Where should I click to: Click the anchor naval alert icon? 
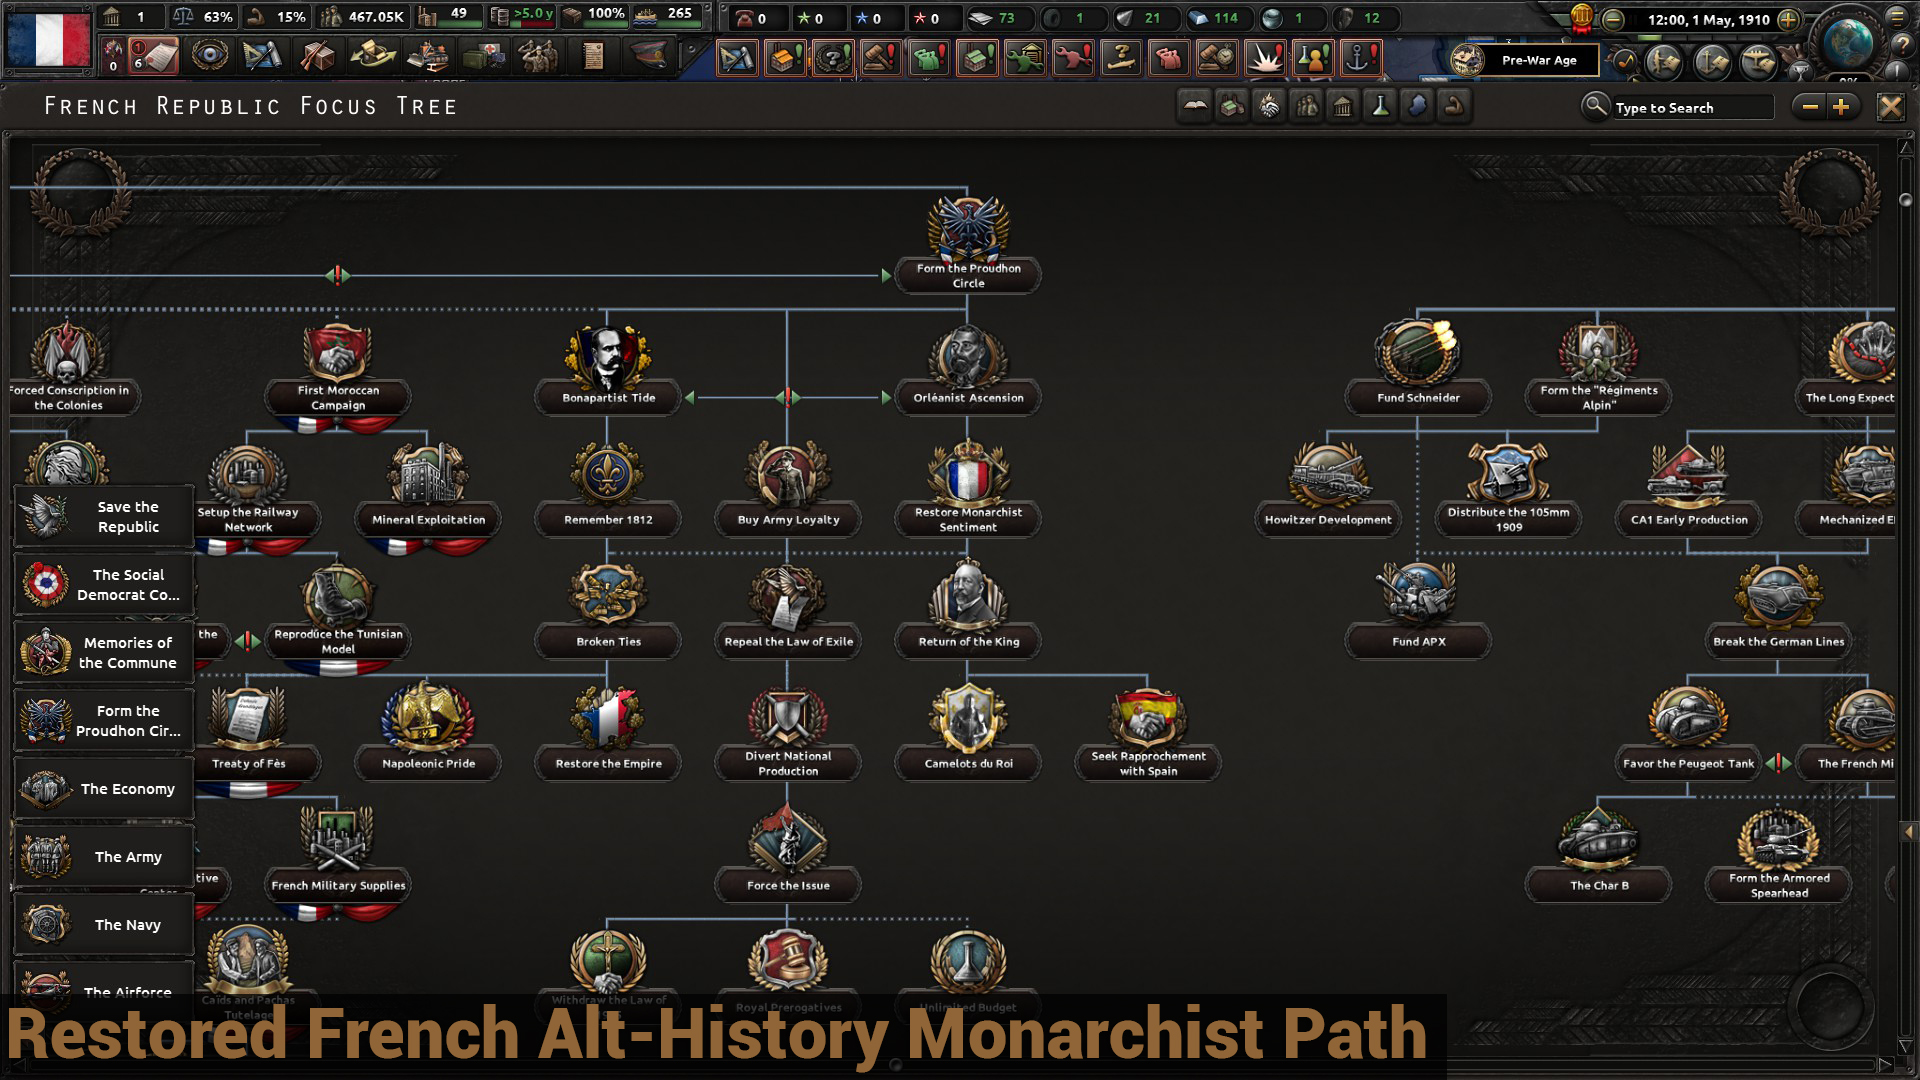[x=1360, y=58]
